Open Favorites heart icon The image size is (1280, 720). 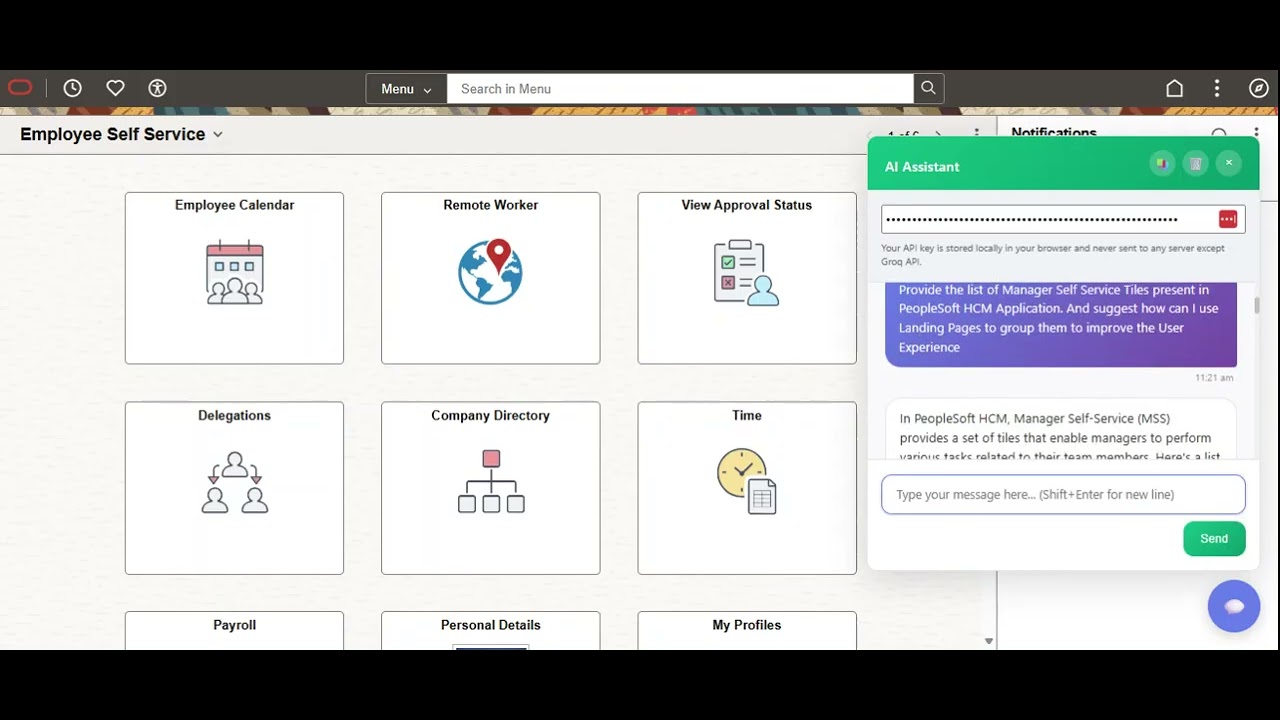115,88
